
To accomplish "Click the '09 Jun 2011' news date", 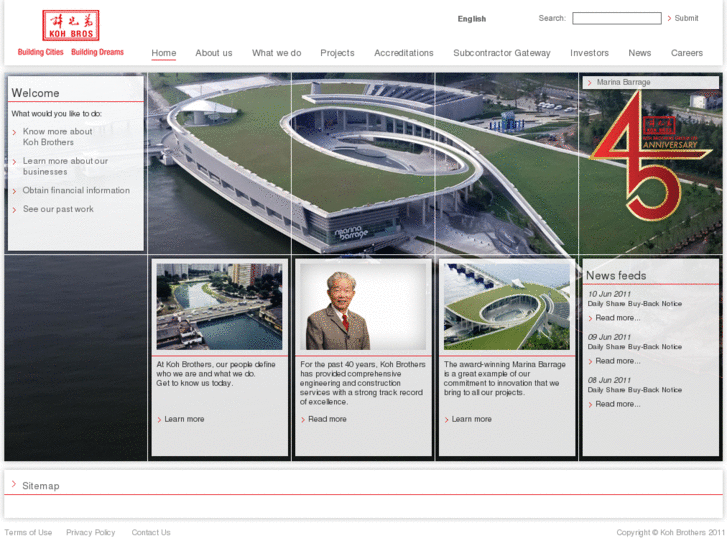I will pos(609,337).
